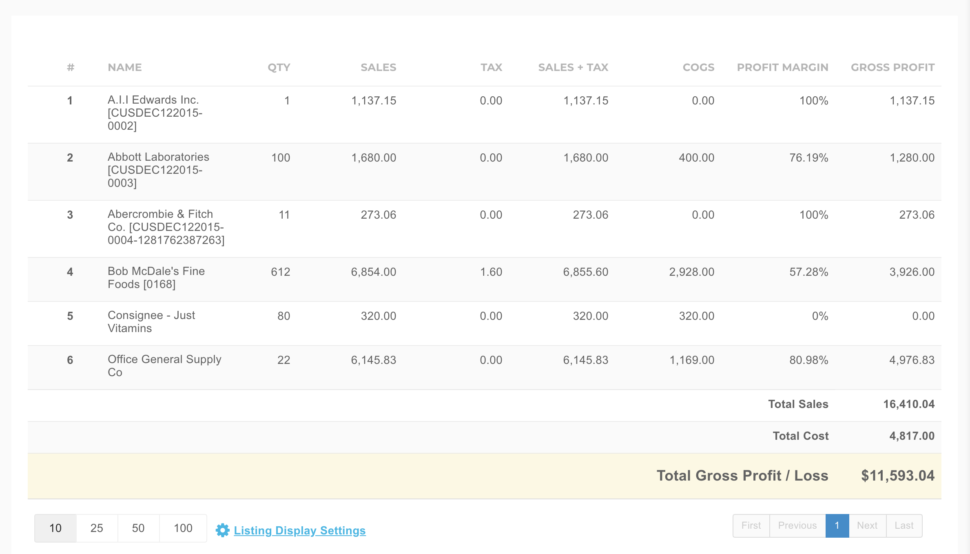Select Bob McDale's Fine Foods customer name

point(156,278)
